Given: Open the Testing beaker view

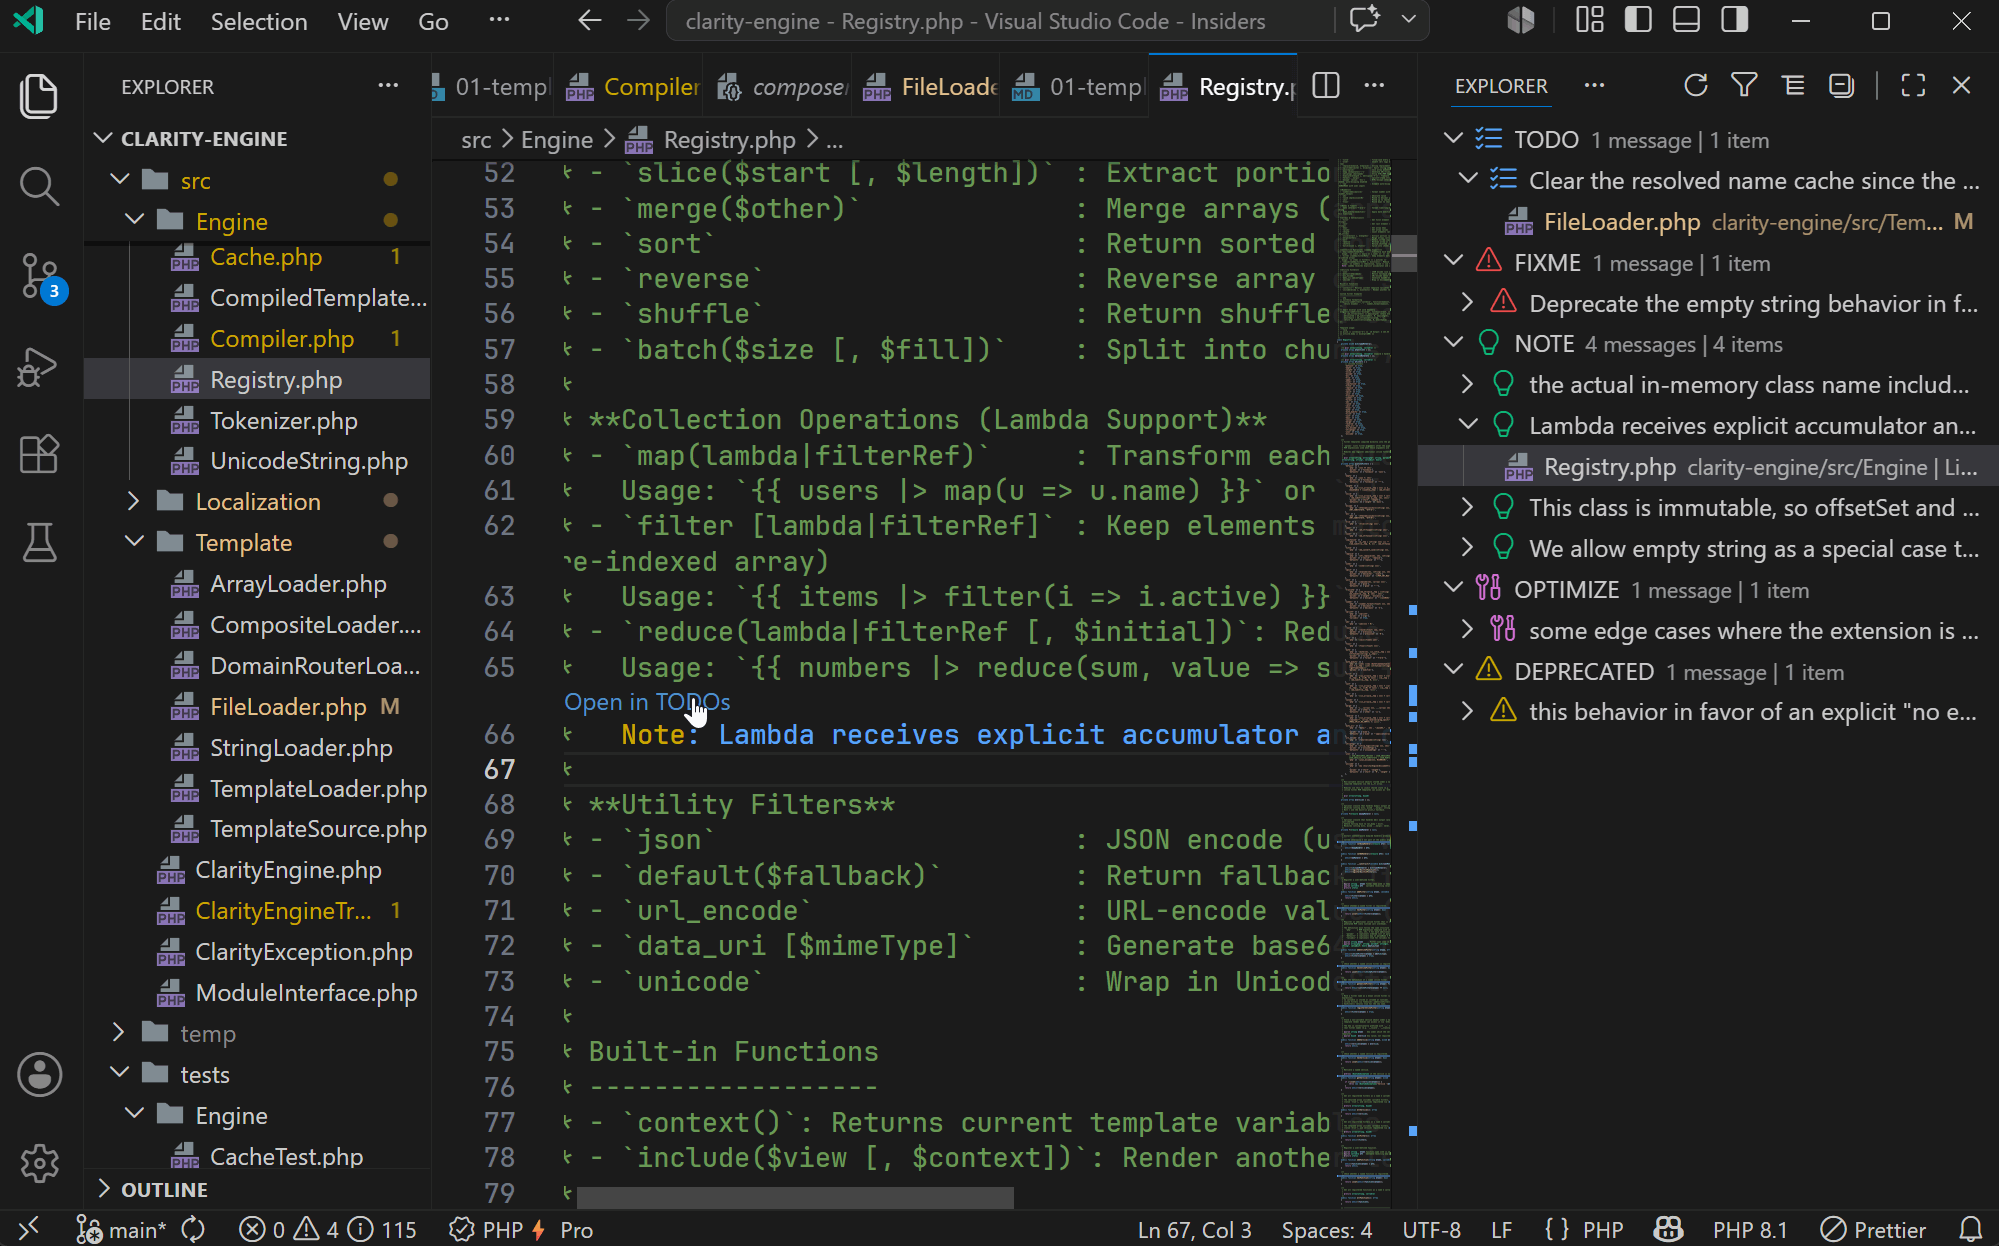Looking at the screenshot, I should [x=39, y=543].
